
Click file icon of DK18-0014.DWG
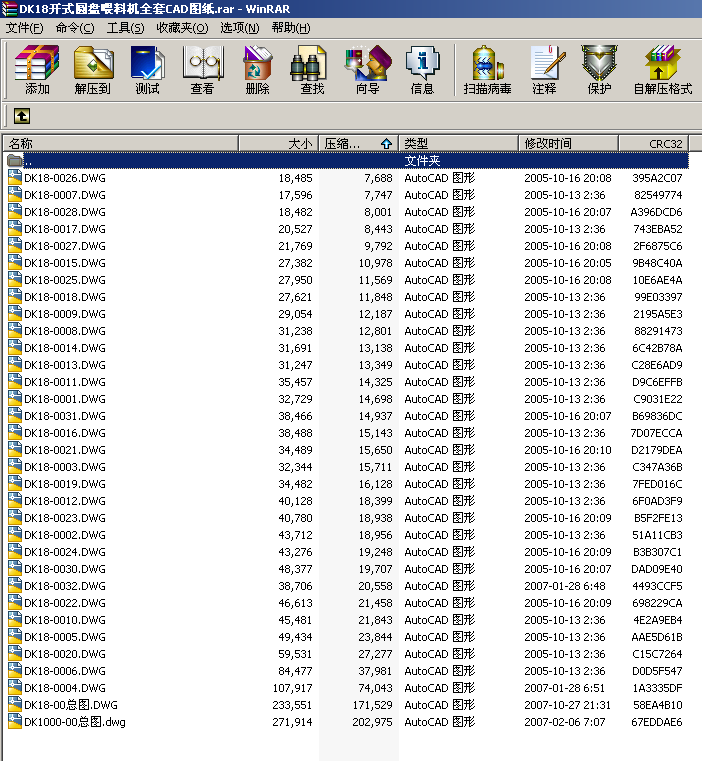click(15, 347)
